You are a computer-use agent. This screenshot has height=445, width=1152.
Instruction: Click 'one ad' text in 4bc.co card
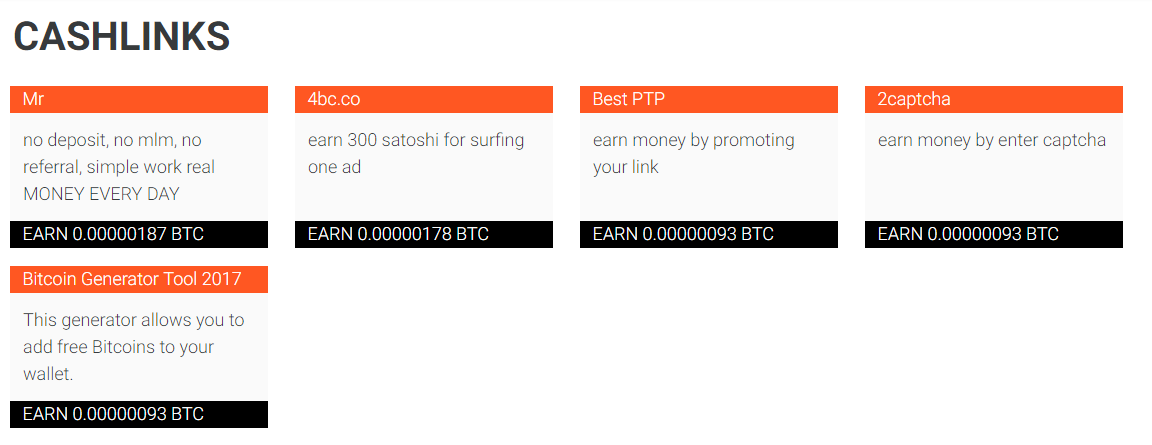(x=334, y=167)
